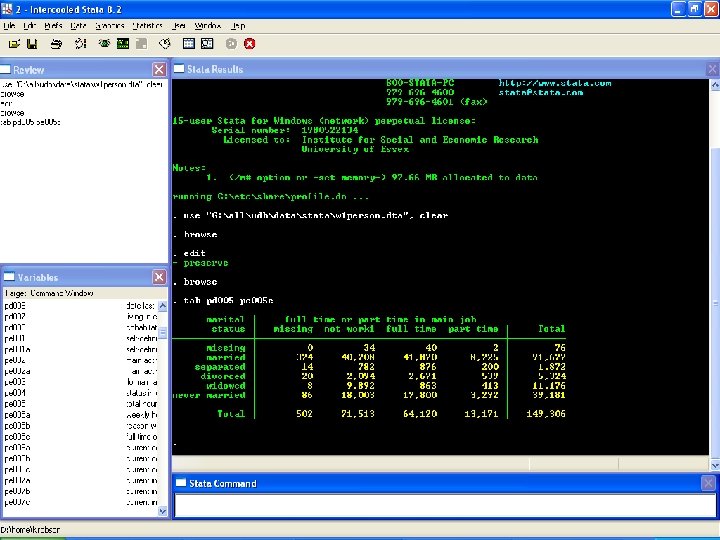This screenshot has height=540, width=720.
Task: Click the red Break toolbar icon
Action: pos(249,44)
